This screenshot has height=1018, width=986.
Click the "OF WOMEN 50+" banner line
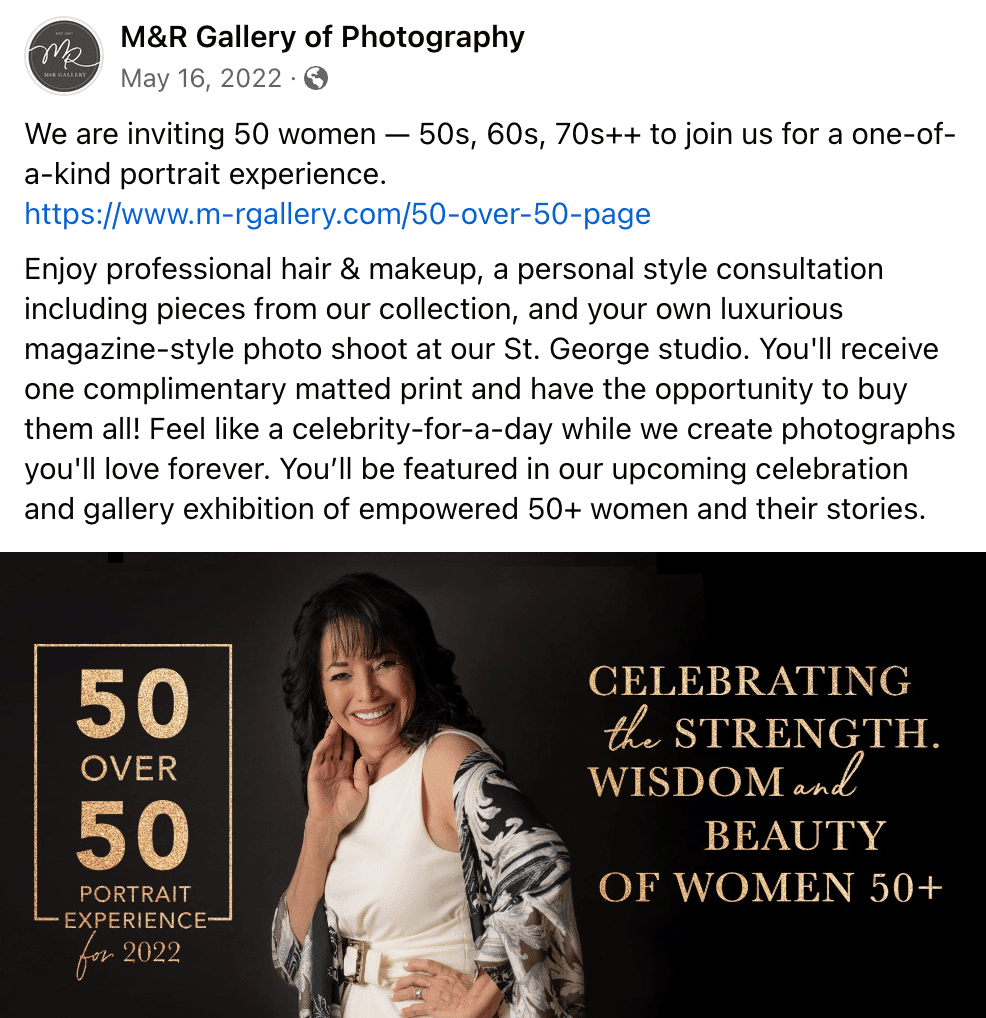pos(770,887)
